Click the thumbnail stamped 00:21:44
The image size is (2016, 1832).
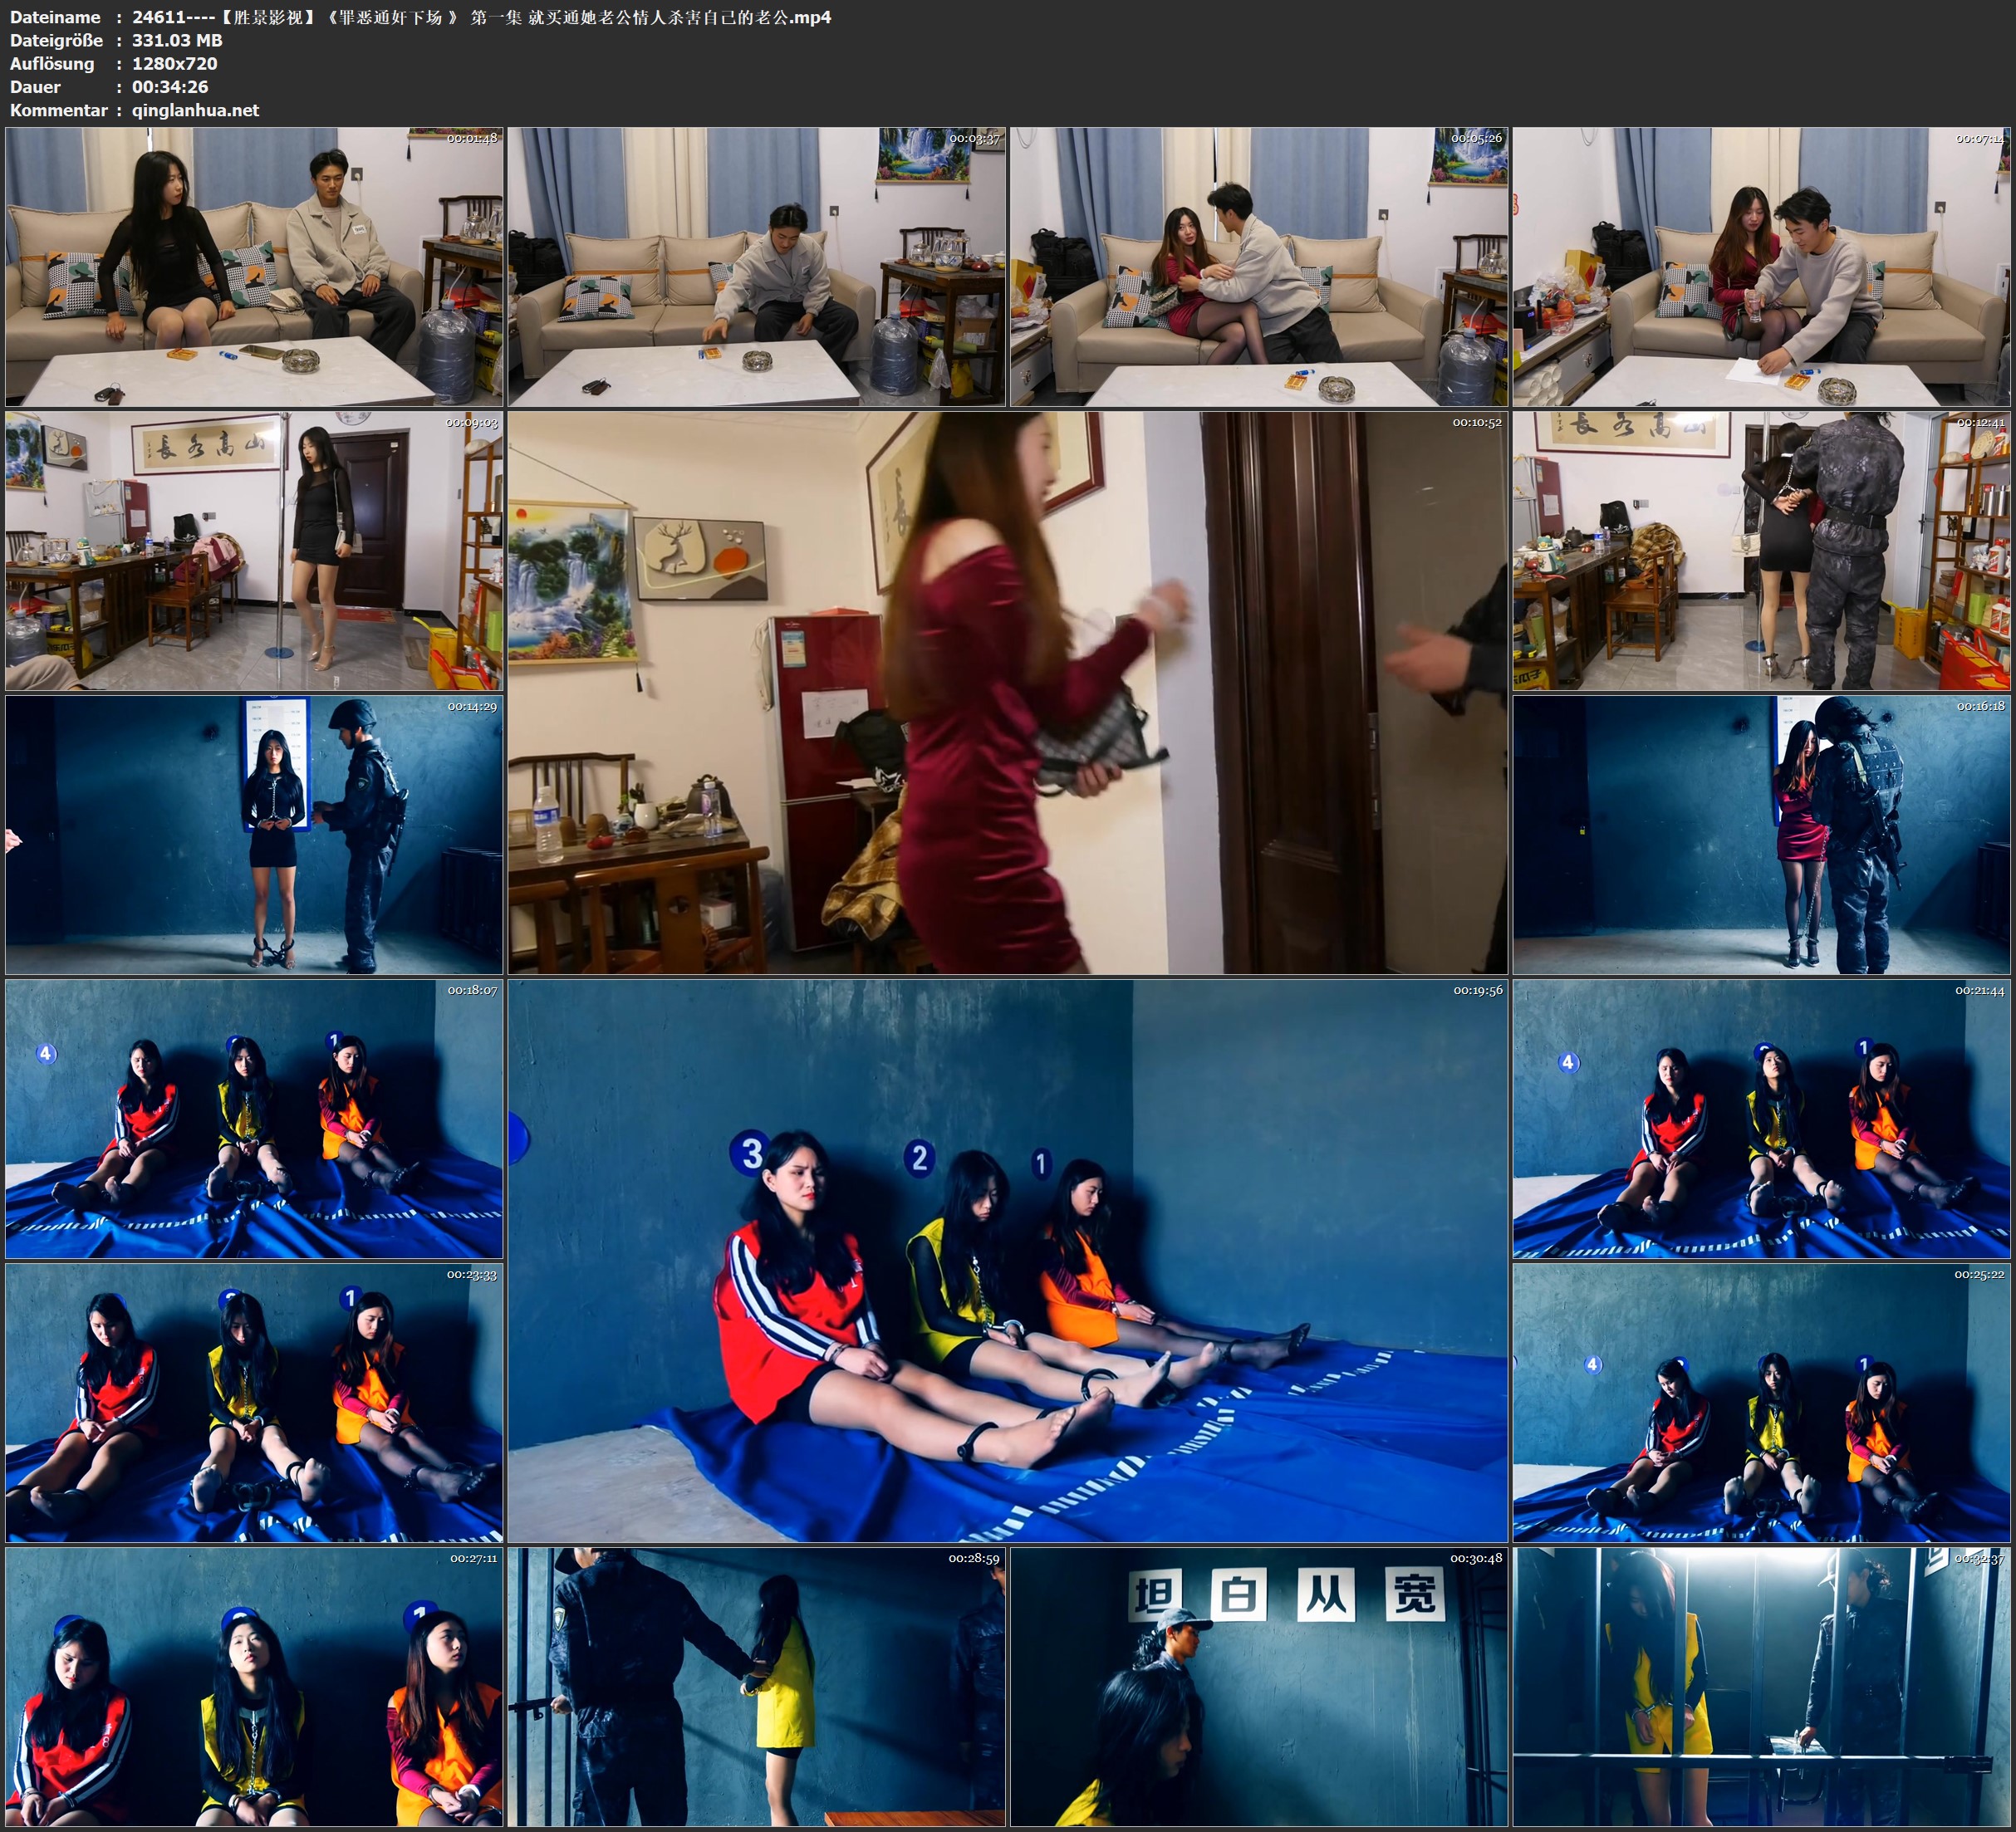click(x=1761, y=1118)
